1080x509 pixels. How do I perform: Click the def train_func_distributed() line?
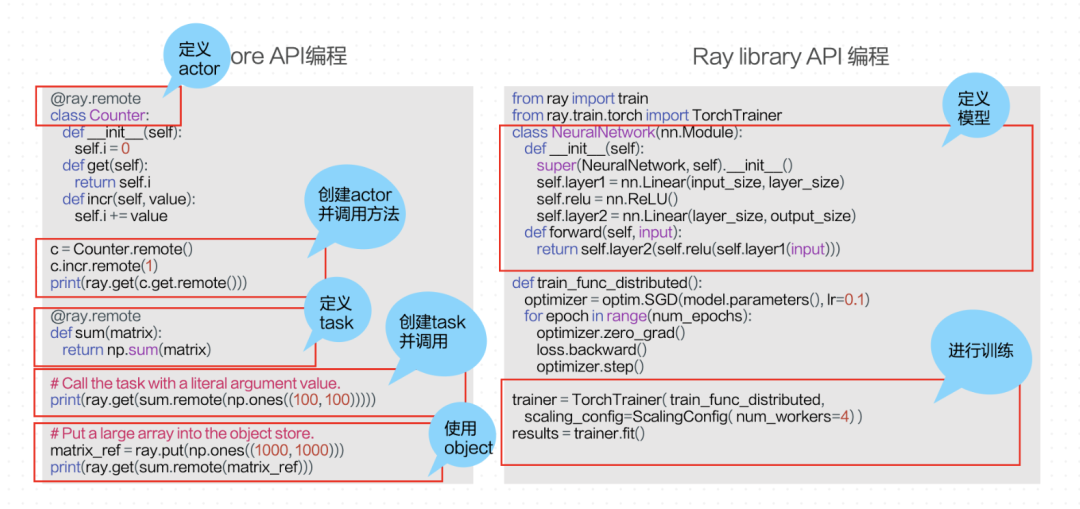pos(607,282)
